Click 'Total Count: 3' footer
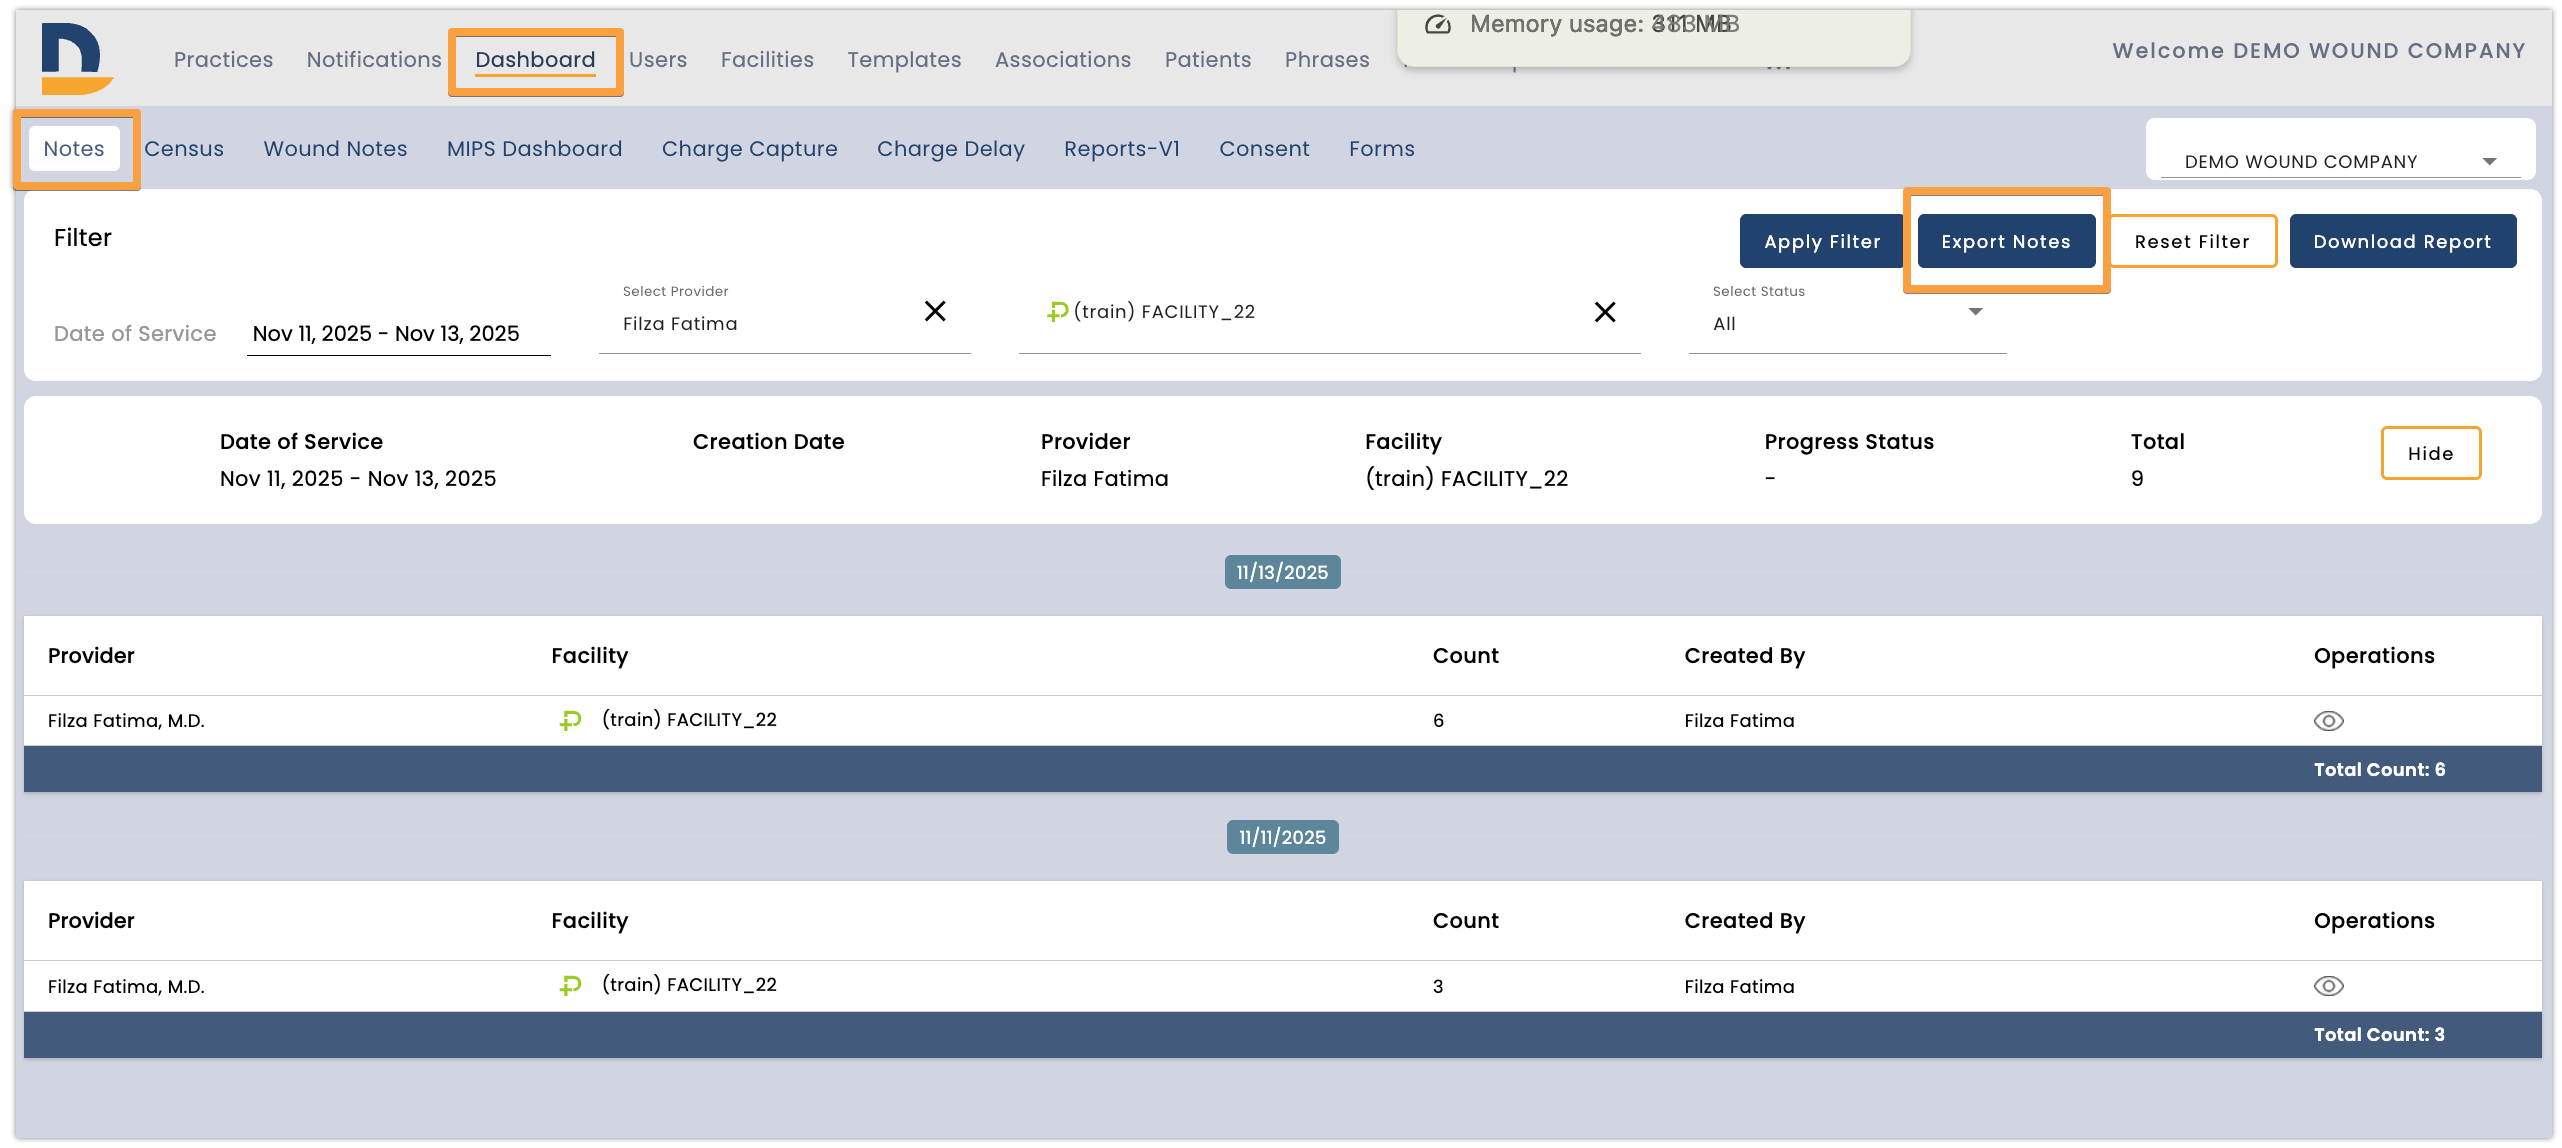 pos(2379,1035)
